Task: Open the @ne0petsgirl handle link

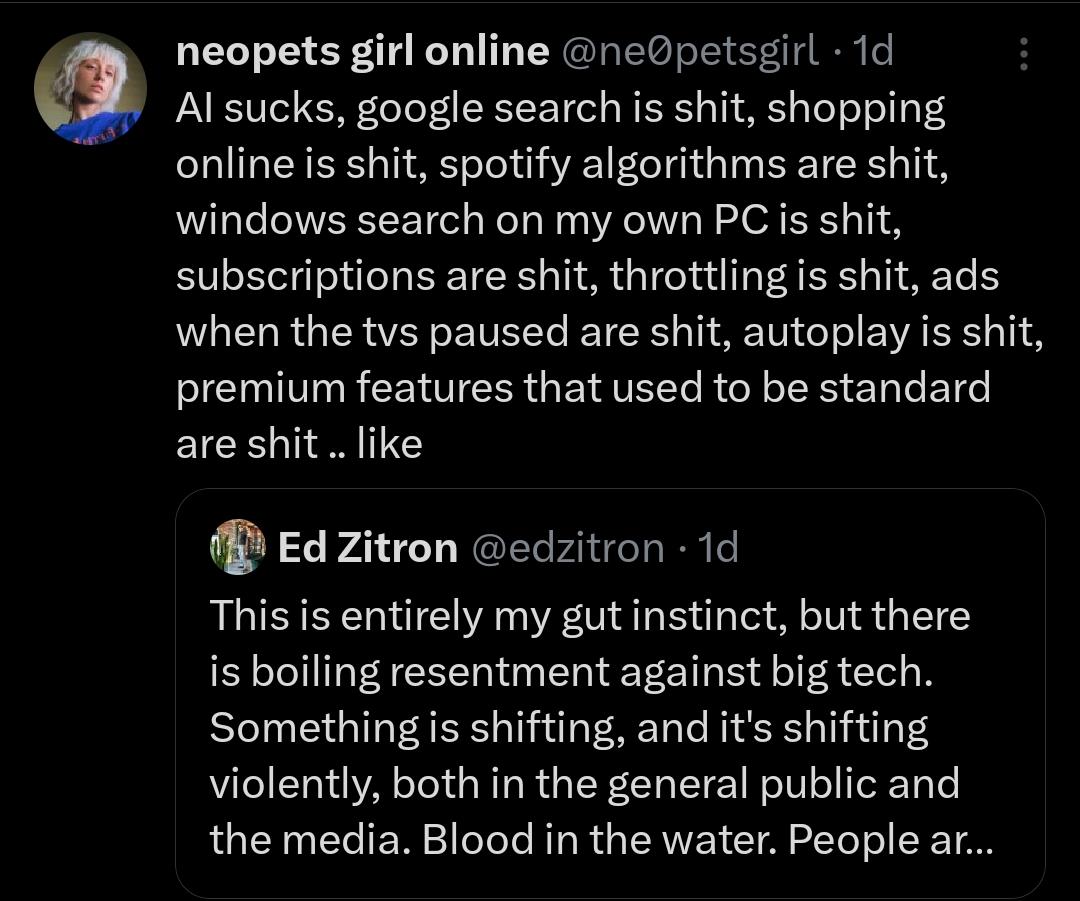Action: click(x=690, y=52)
